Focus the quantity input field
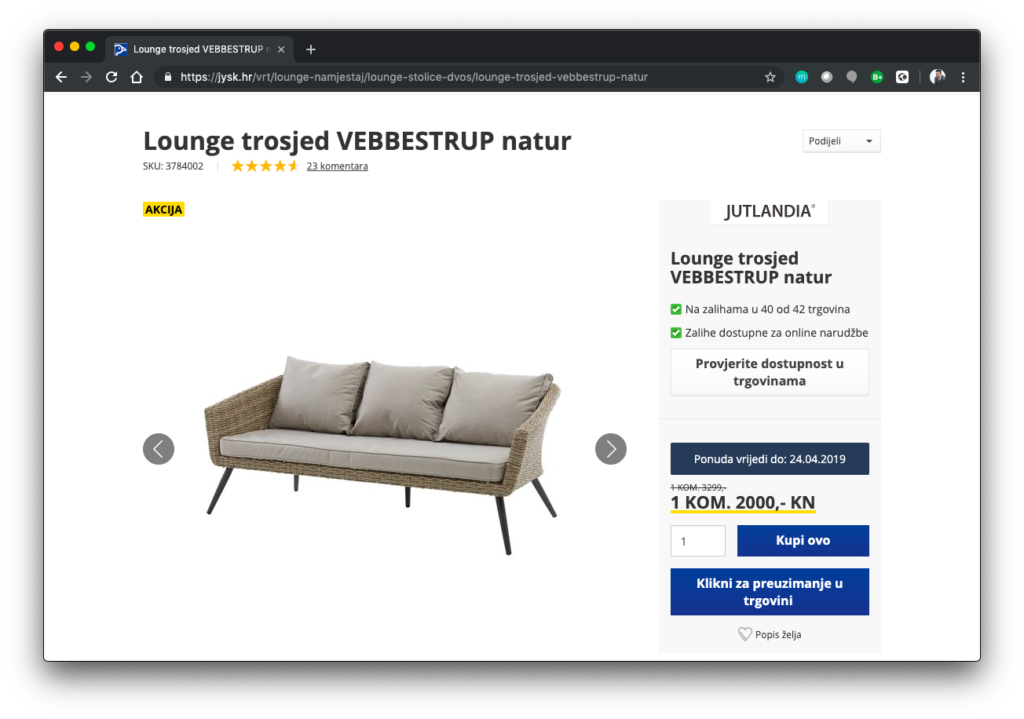Image resolution: width=1024 pixels, height=719 pixels. click(x=697, y=541)
